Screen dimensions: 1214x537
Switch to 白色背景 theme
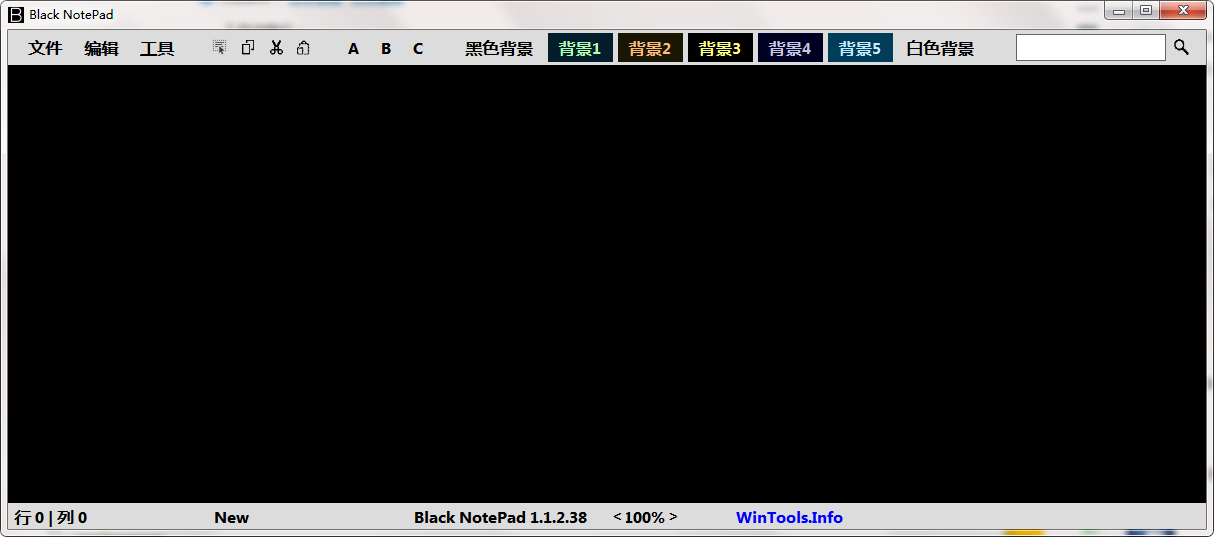click(x=940, y=48)
